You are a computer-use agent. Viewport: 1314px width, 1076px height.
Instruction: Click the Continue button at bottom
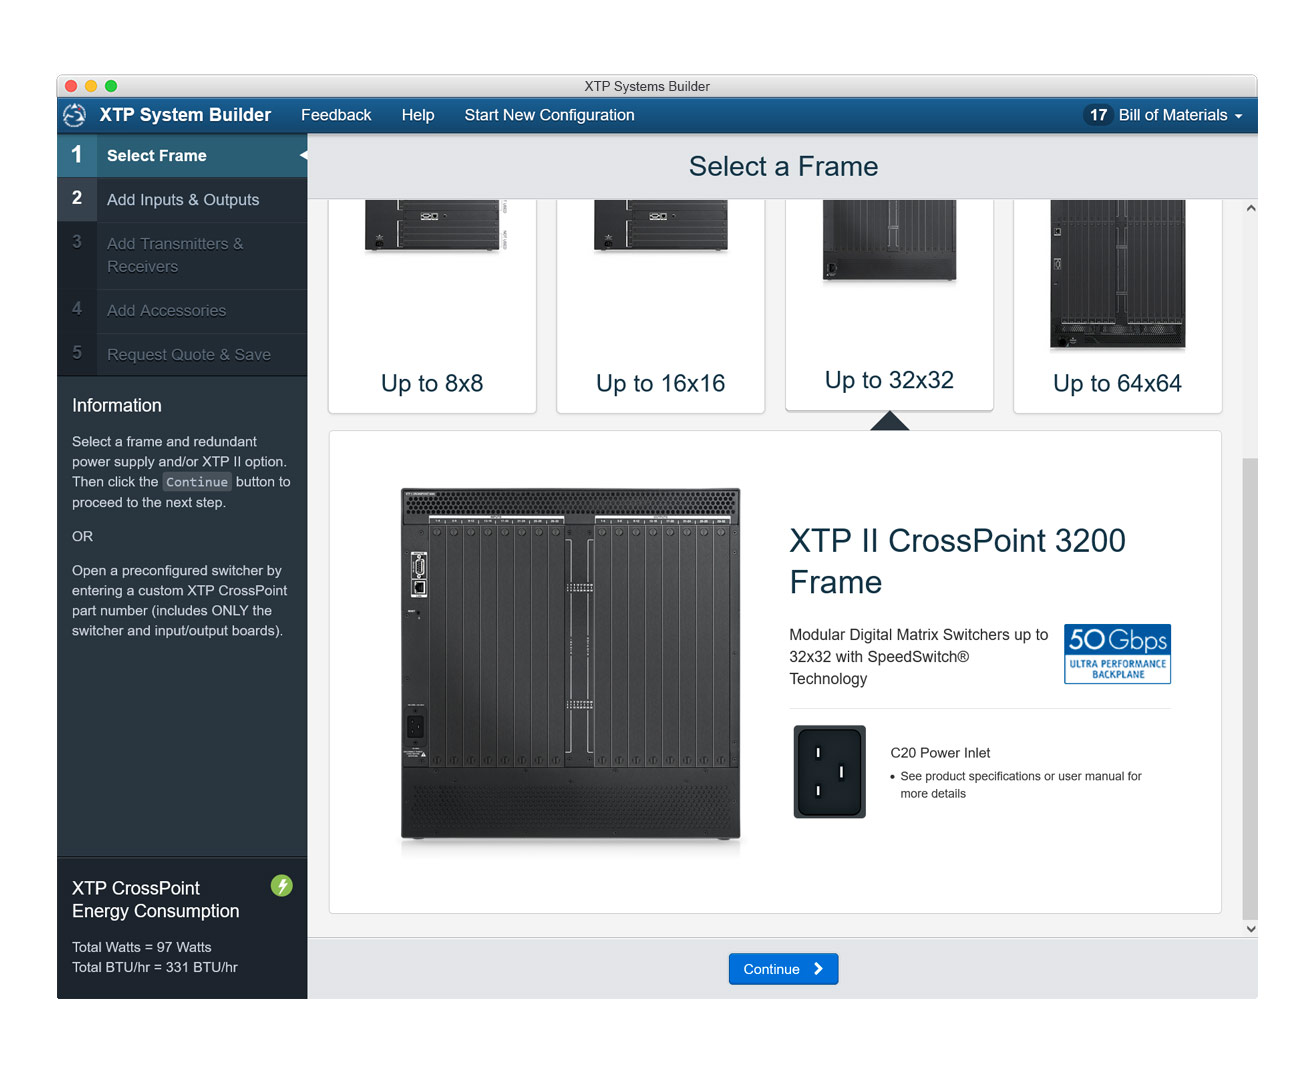tap(783, 969)
